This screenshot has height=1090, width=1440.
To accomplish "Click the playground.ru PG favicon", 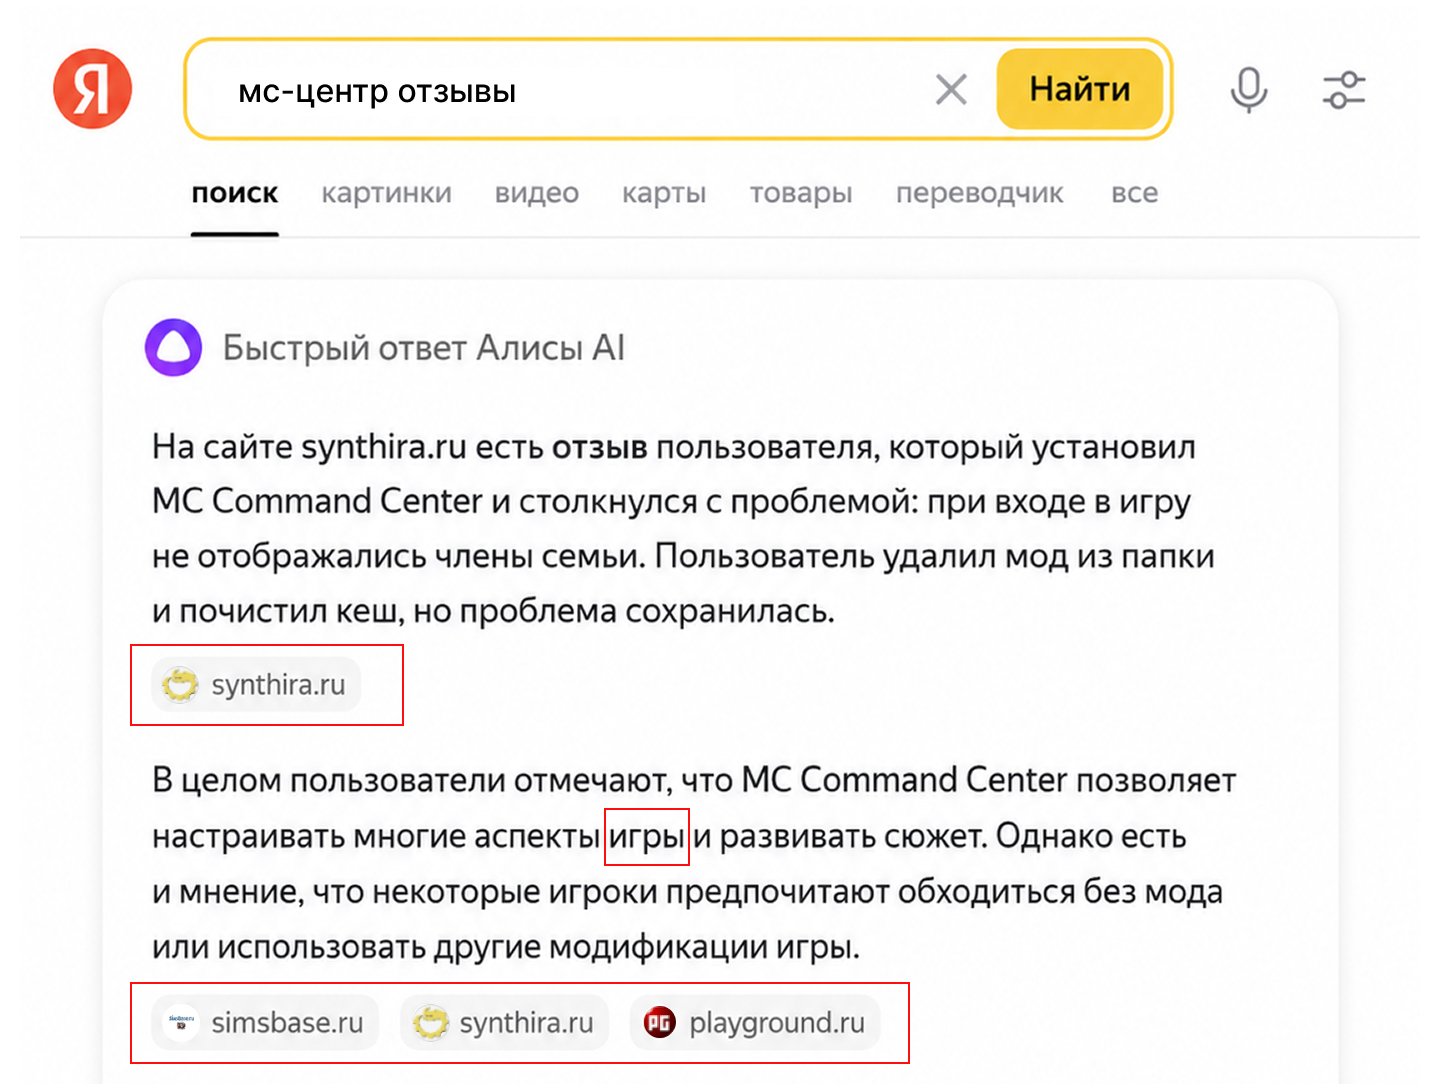I will click(659, 1022).
